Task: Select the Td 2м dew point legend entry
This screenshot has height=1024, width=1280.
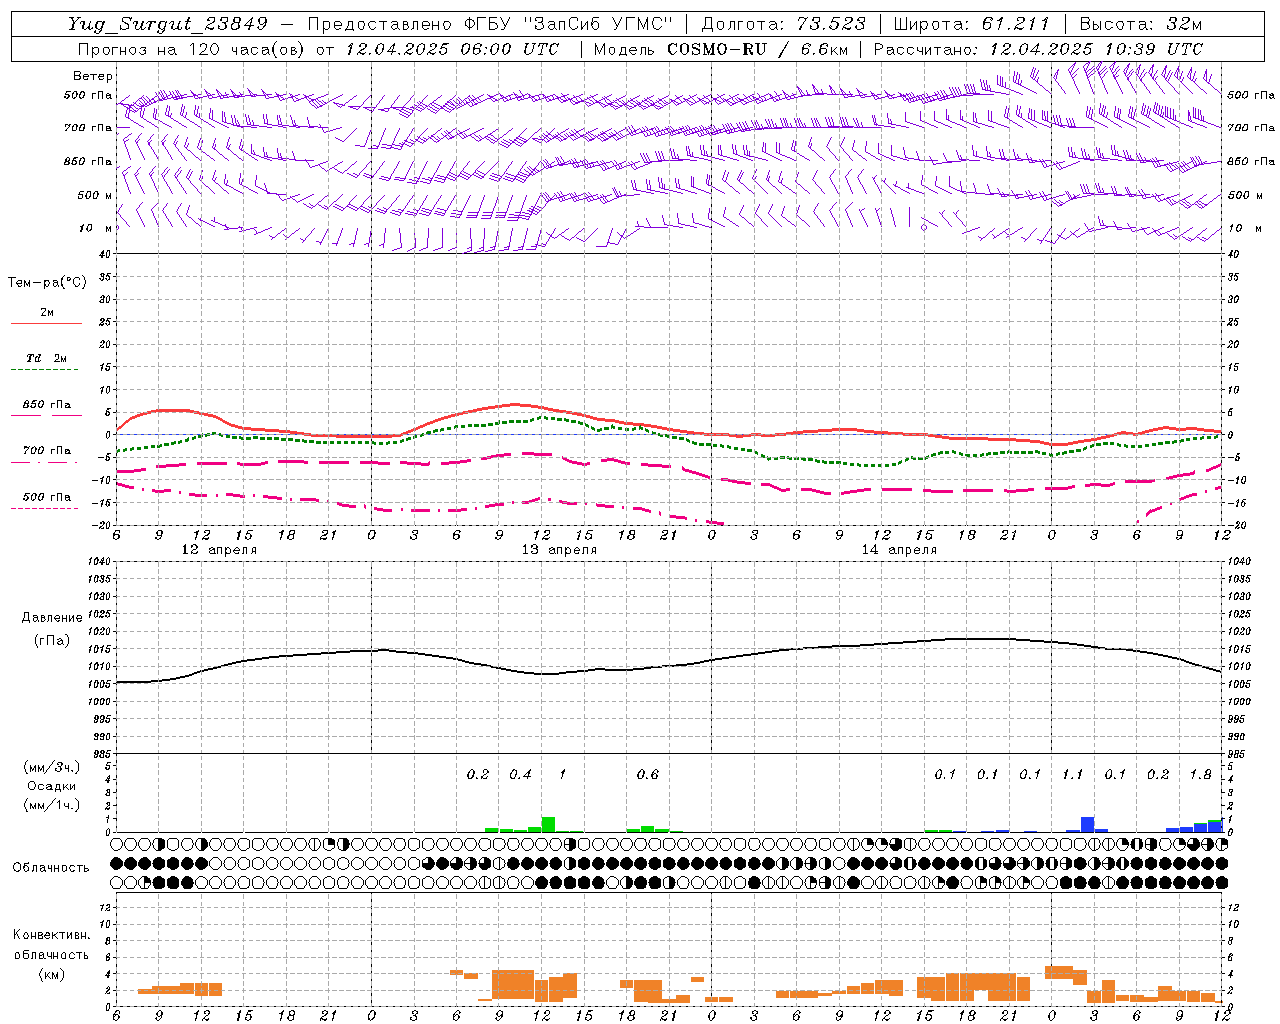Action: tap(46, 358)
